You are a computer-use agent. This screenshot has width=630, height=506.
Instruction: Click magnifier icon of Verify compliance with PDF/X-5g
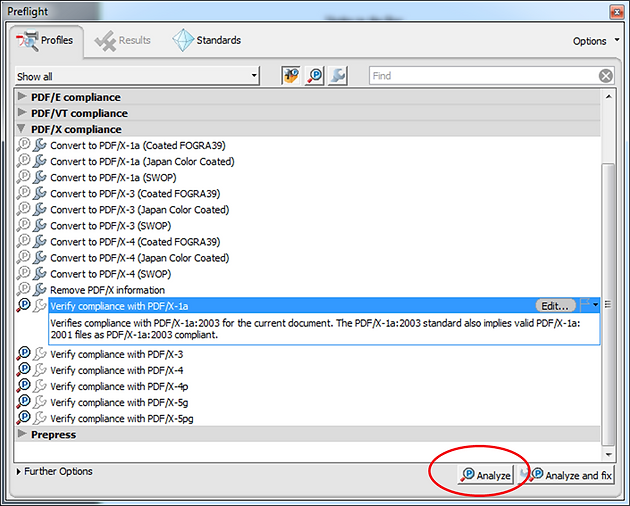(x=23, y=402)
